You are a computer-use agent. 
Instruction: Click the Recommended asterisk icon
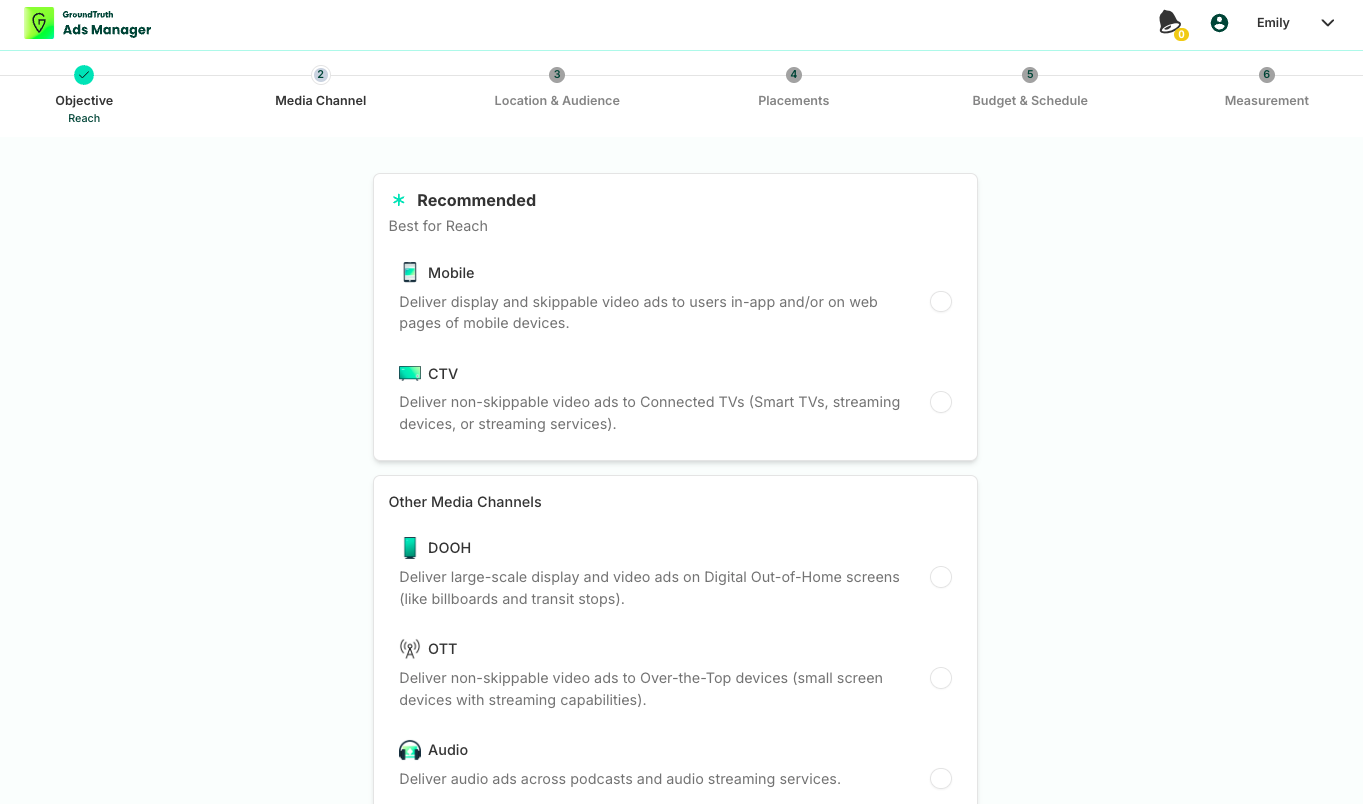[399, 200]
